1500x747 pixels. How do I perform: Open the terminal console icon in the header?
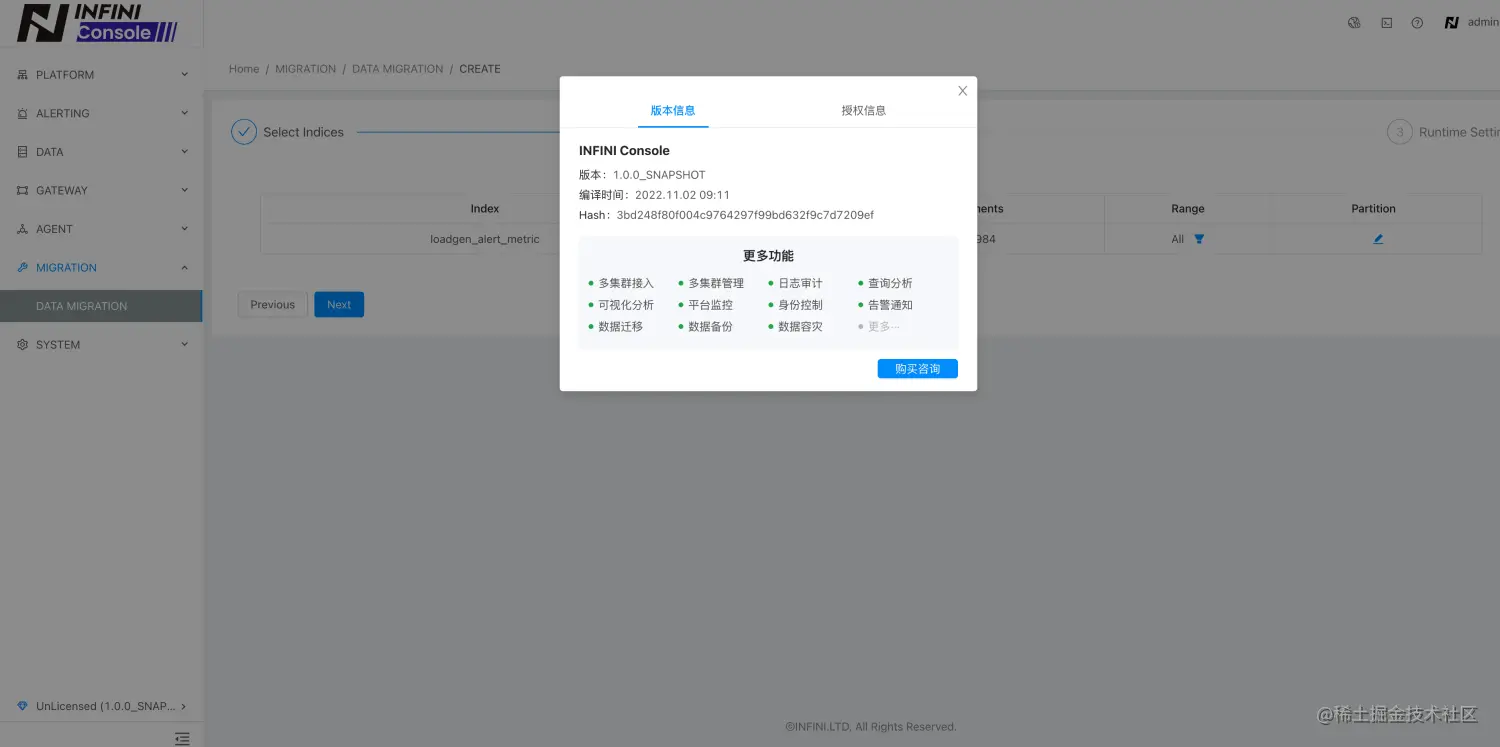pos(1386,21)
